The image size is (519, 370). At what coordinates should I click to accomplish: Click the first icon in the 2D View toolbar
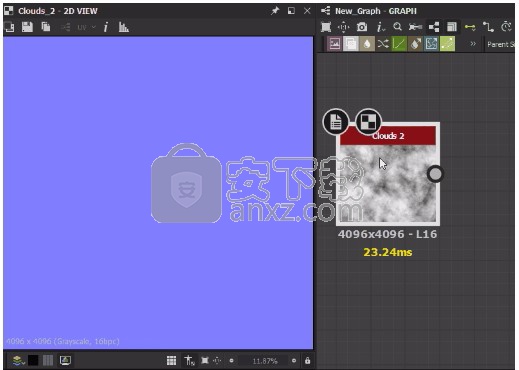(x=9, y=27)
